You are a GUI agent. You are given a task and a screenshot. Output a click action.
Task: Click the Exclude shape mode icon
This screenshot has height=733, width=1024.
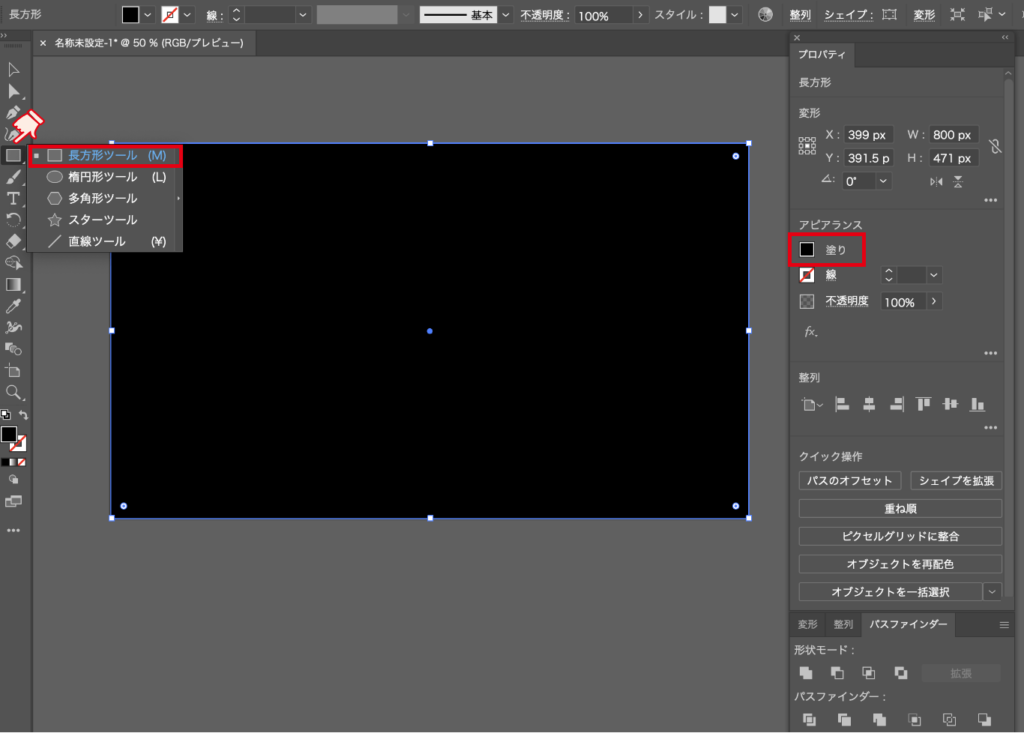[x=901, y=673]
